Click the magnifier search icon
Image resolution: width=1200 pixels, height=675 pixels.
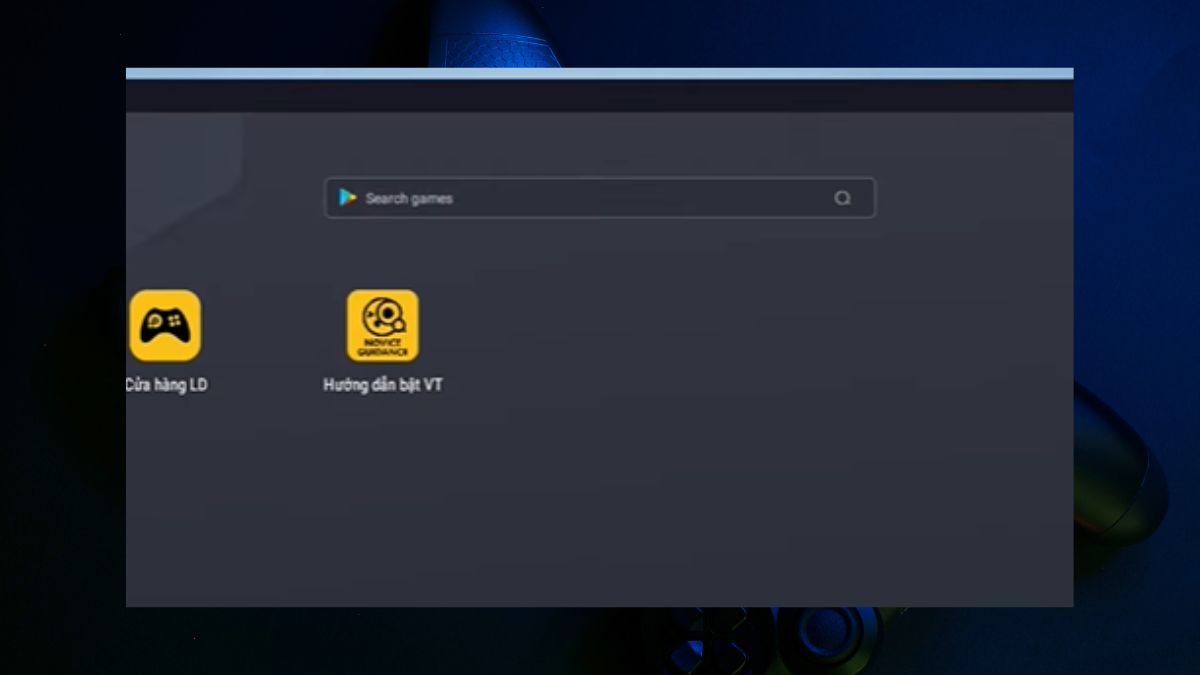click(x=843, y=198)
